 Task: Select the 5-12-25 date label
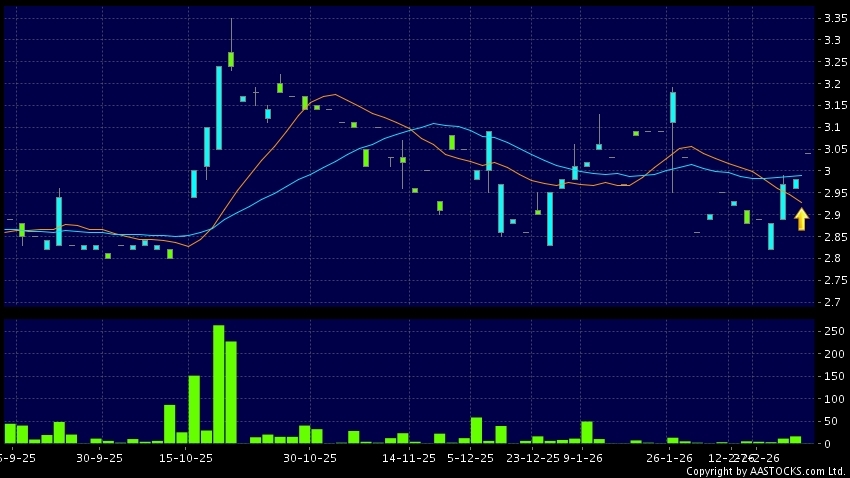click(470, 458)
